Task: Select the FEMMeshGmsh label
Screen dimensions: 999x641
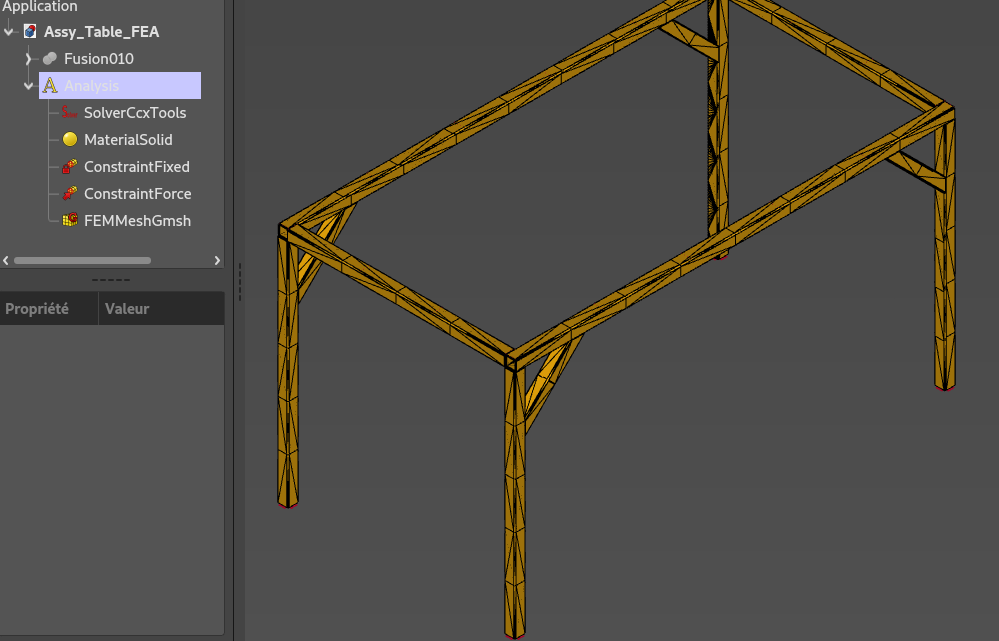Action: [138, 220]
